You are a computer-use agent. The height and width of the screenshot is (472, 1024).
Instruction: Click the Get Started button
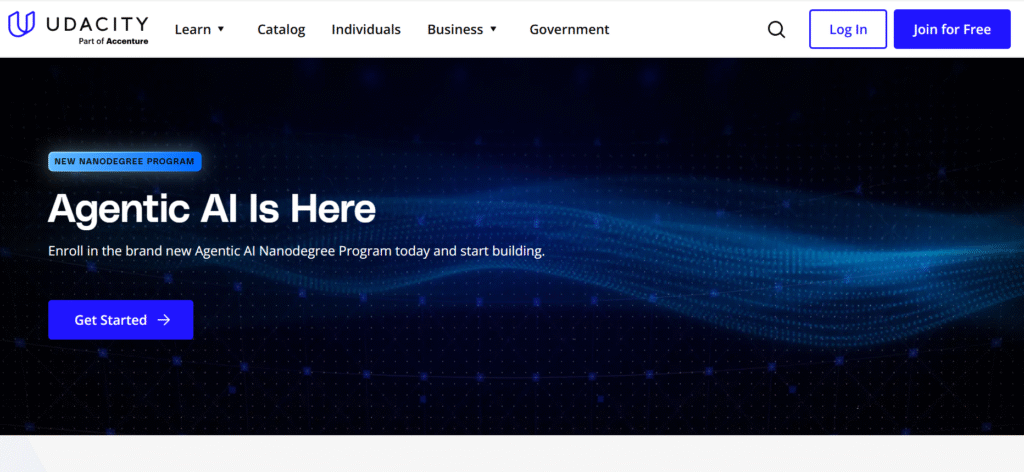(121, 320)
